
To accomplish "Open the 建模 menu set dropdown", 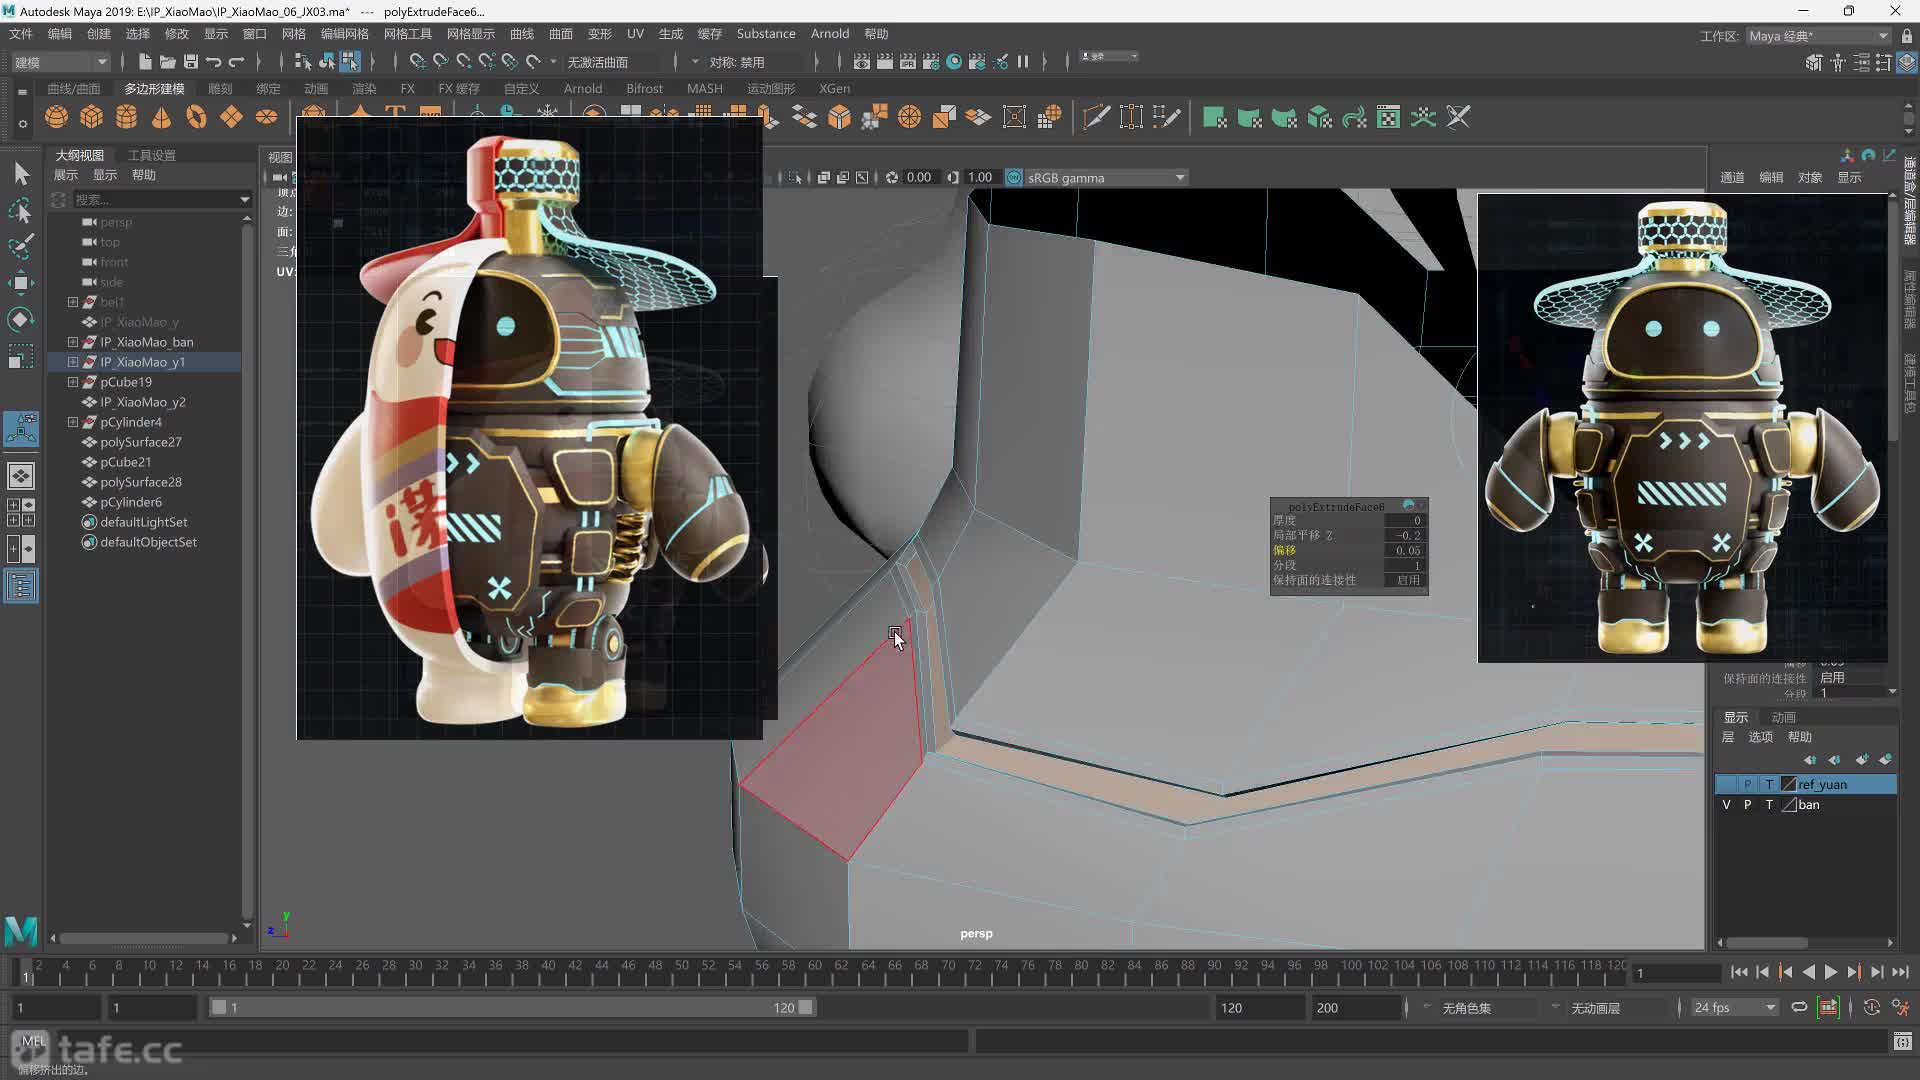I will click(x=60, y=62).
